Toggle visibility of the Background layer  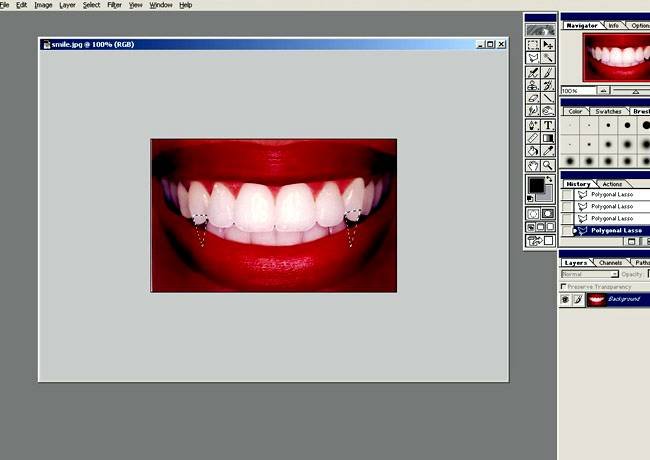coord(565,299)
